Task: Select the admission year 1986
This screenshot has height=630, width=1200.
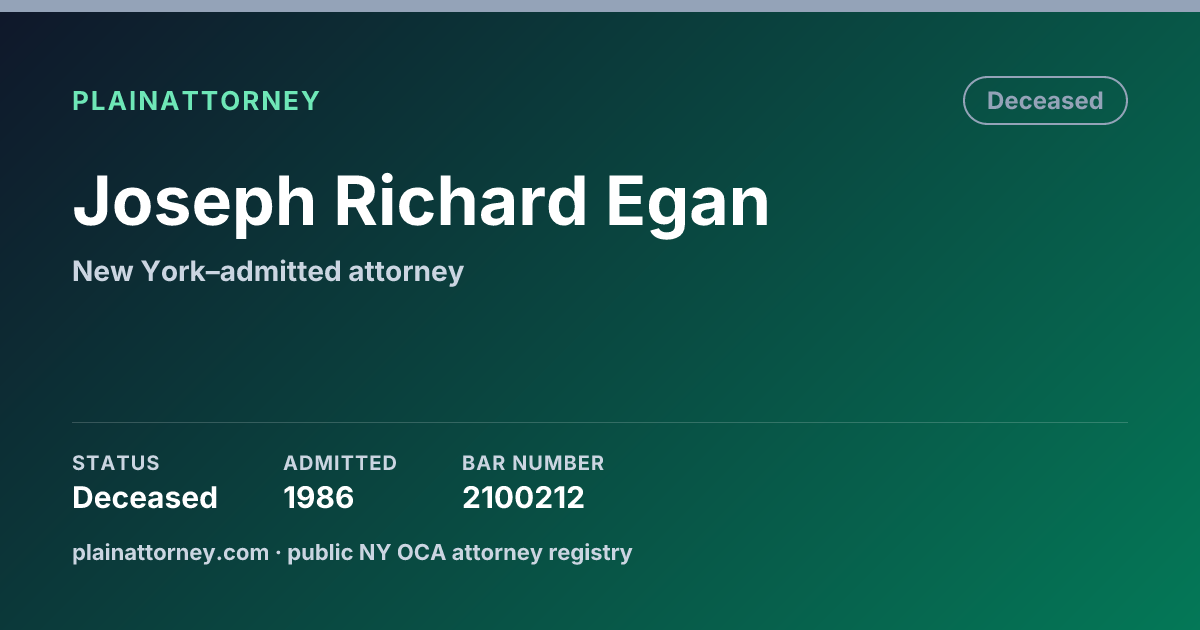Action: (x=319, y=497)
